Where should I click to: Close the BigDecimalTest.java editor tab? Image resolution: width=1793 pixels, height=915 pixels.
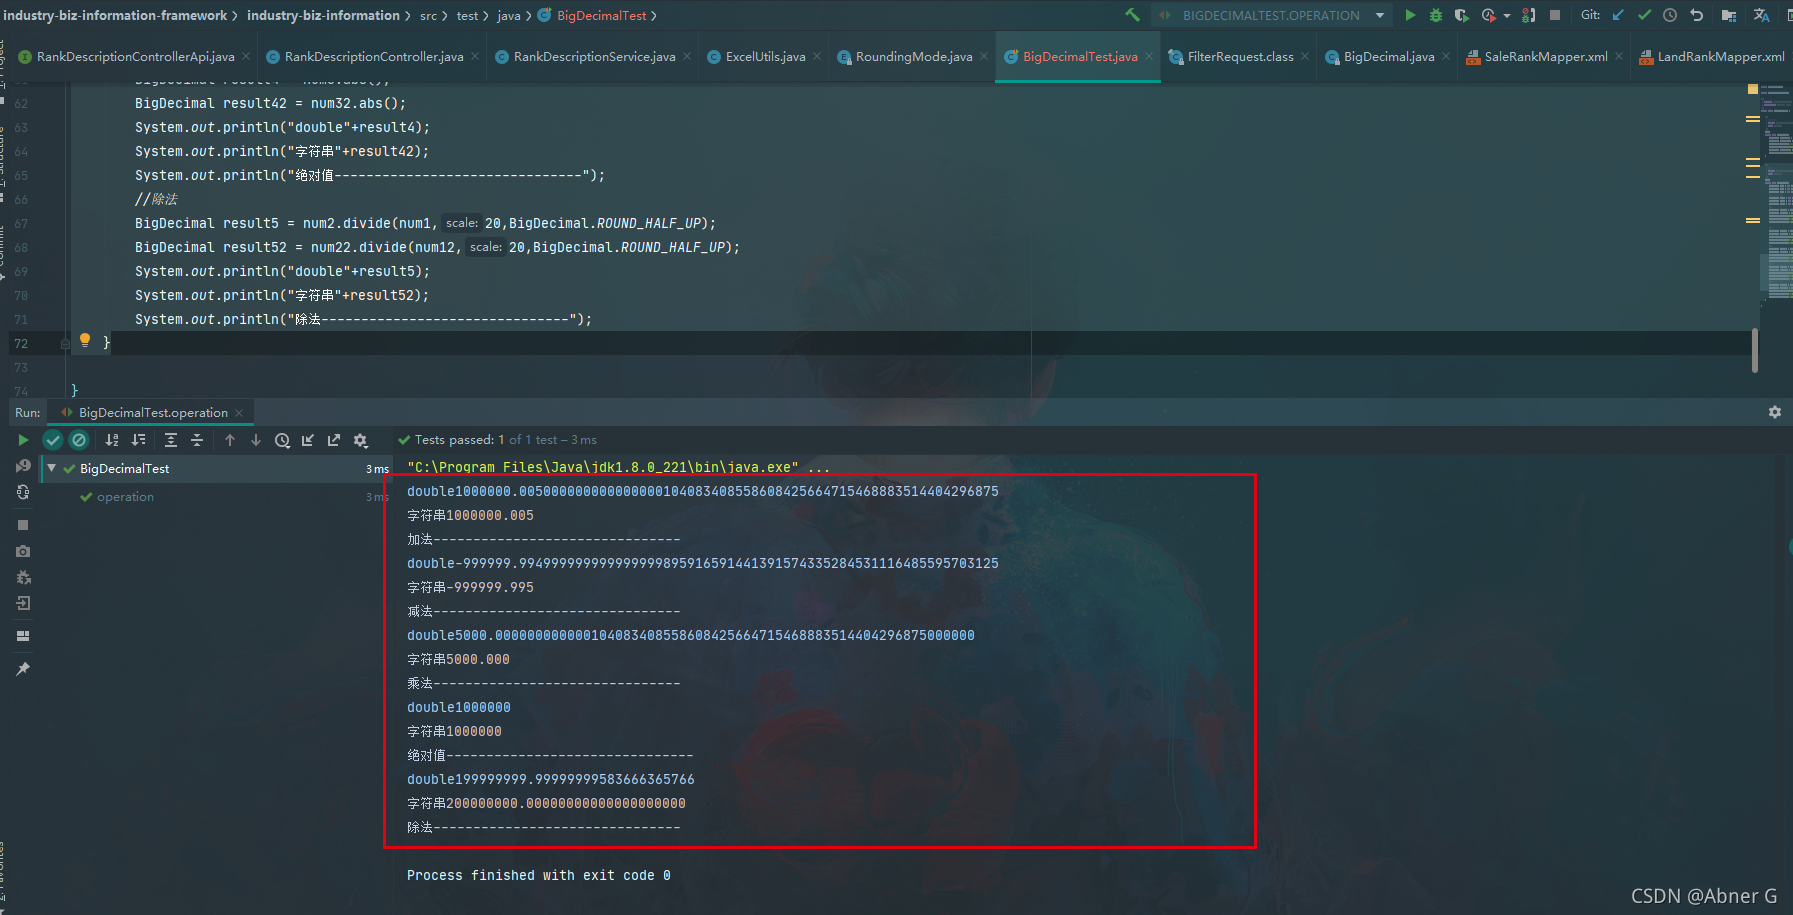click(1148, 57)
